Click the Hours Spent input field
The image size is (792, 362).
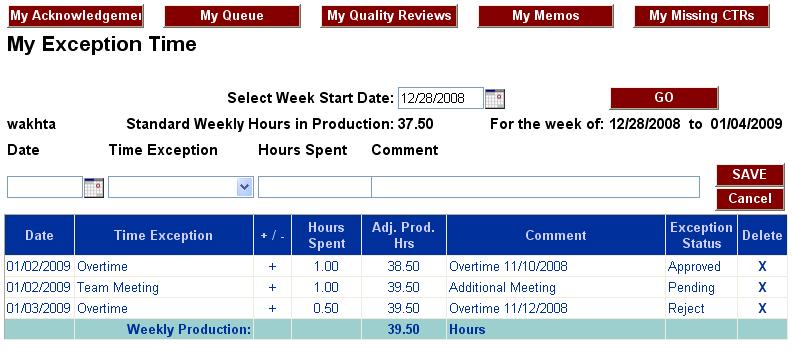coord(315,187)
